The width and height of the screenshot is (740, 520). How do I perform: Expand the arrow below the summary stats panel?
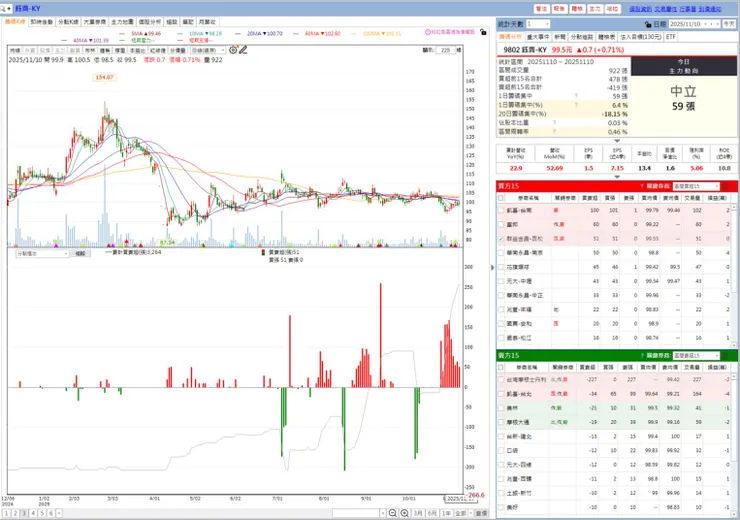coord(617,141)
